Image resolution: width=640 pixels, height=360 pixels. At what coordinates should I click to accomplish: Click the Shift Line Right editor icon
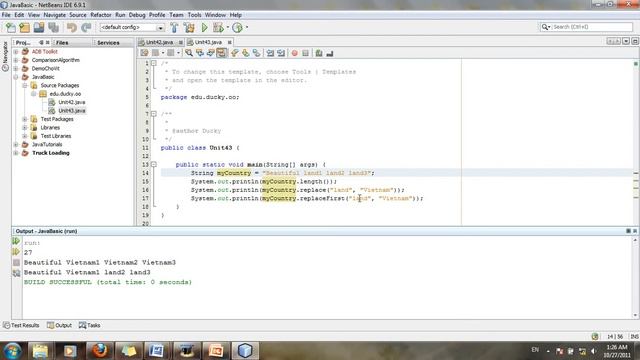click(x=281, y=53)
